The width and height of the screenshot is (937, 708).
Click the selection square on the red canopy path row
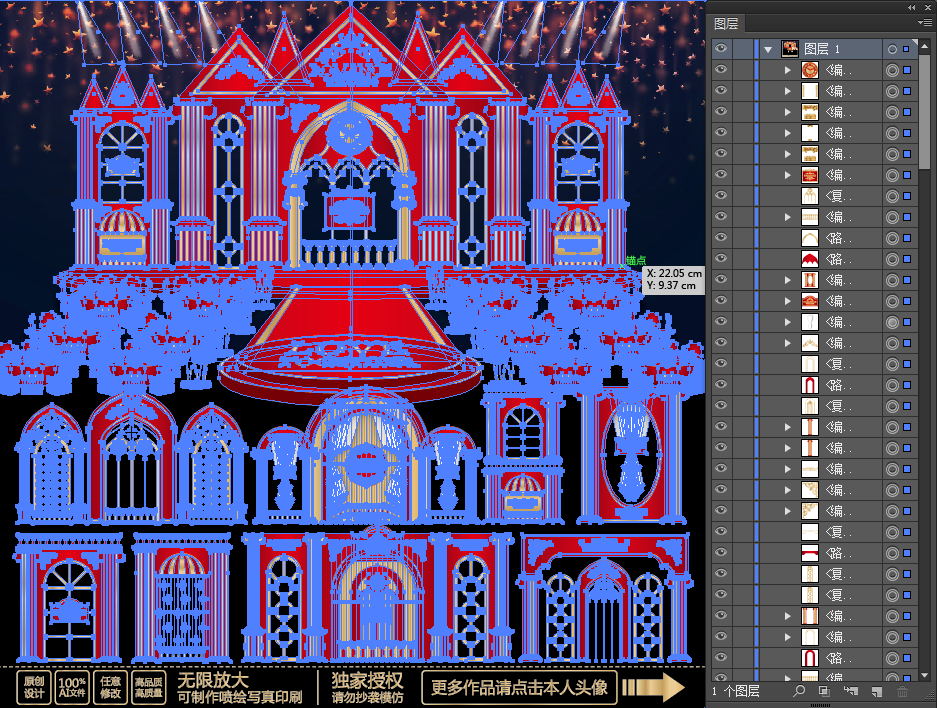coord(907,259)
